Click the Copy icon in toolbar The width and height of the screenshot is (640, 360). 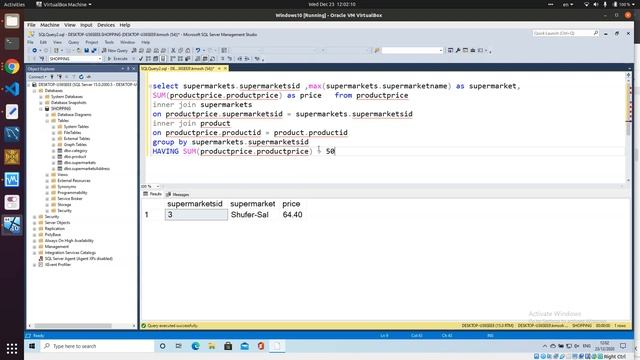click(x=180, y=50)
